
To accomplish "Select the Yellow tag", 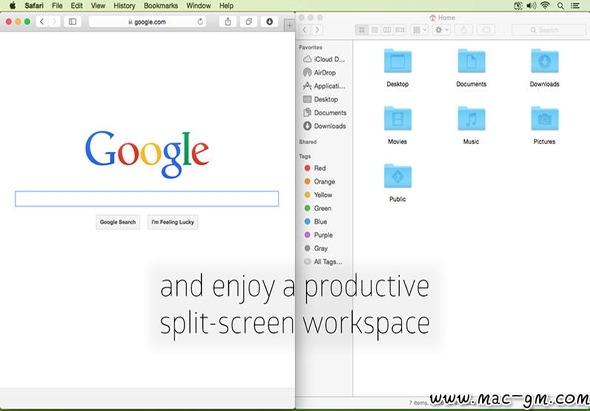I will point(318,195).
